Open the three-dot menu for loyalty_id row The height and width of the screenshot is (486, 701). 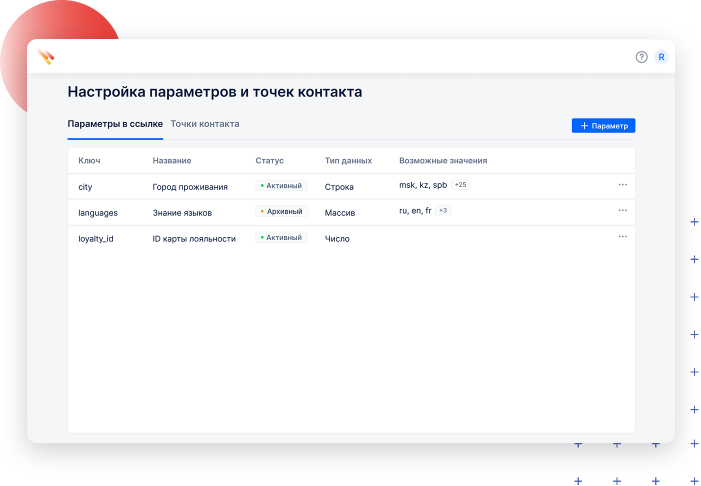point(622,237)
